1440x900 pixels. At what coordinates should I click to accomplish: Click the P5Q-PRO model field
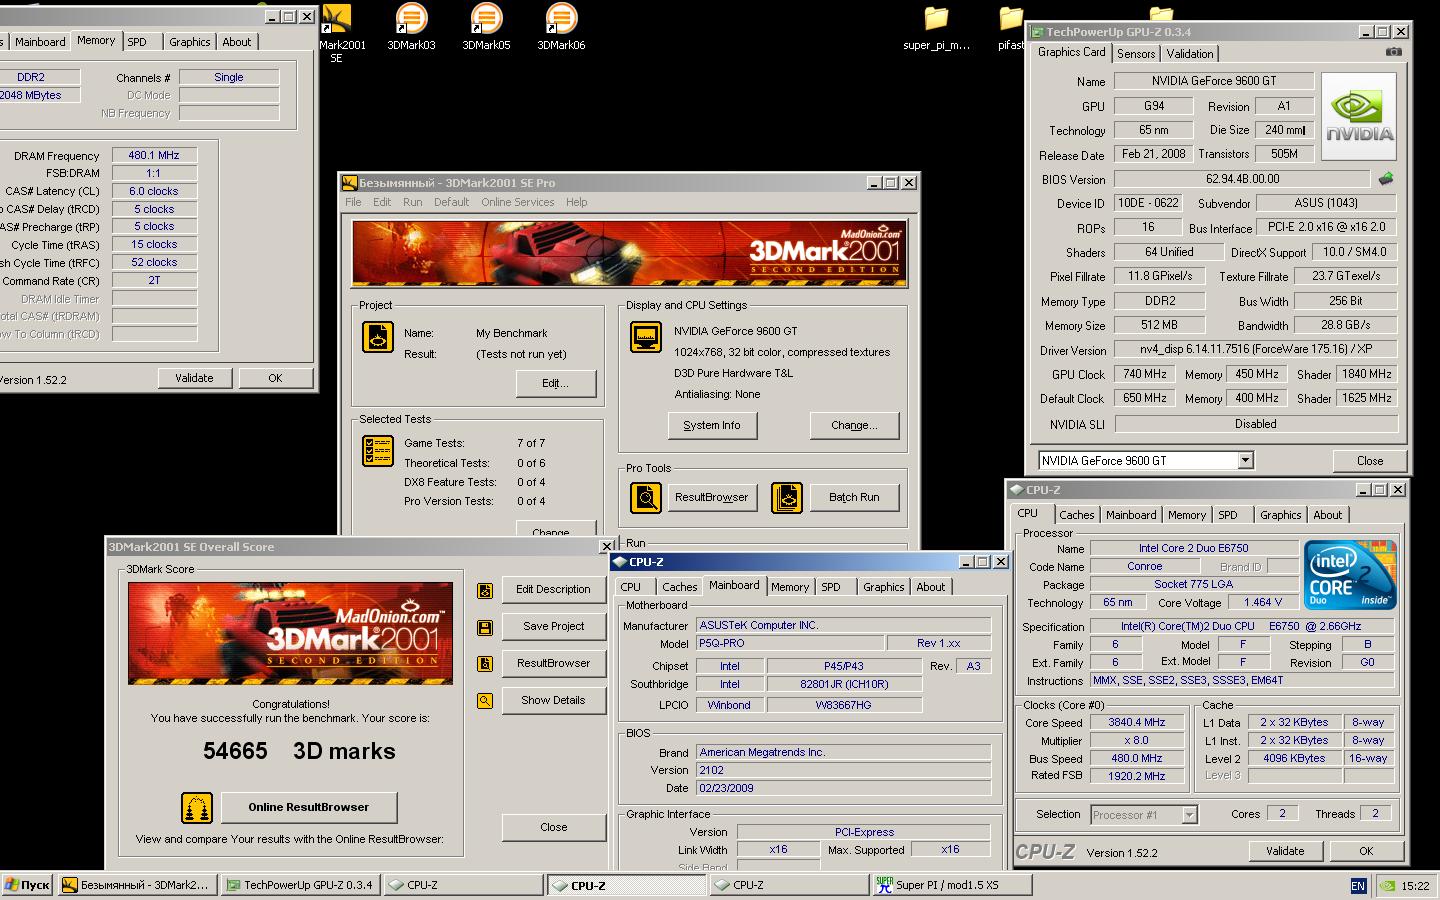(x=789, y=643)
